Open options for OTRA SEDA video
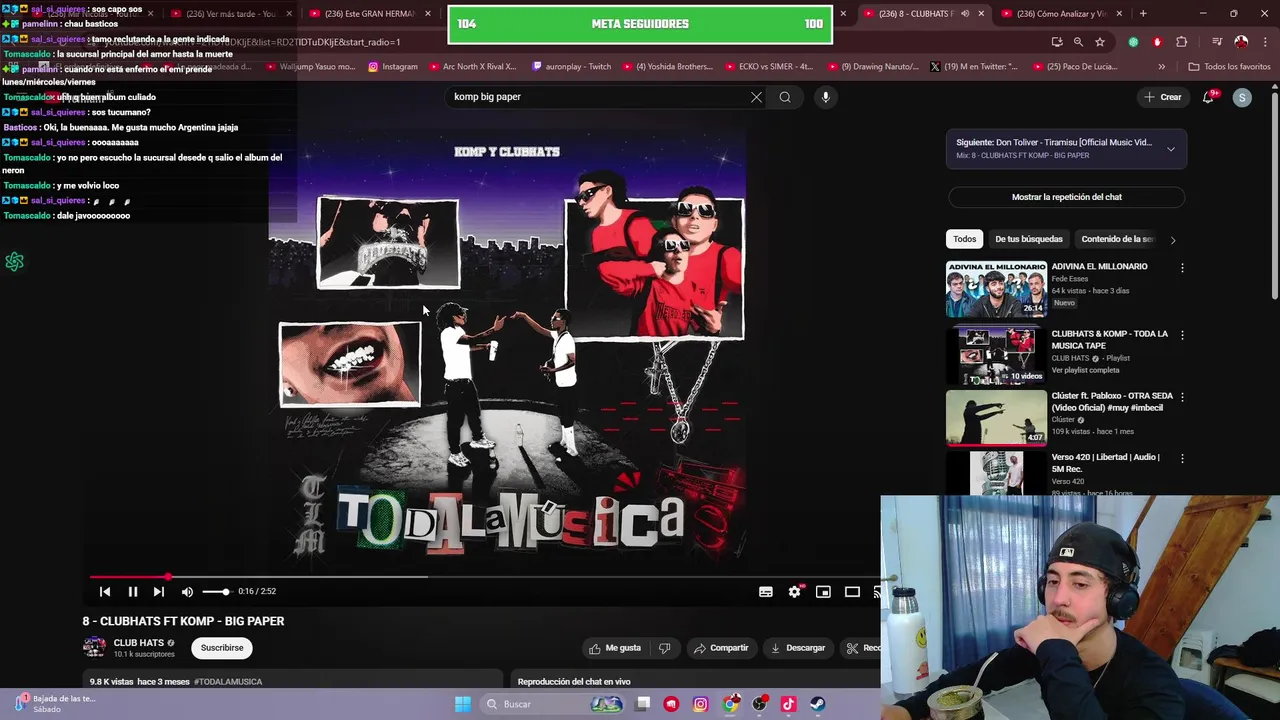Viewport: 1280px width, 720px height. (x=1182, y=397)
